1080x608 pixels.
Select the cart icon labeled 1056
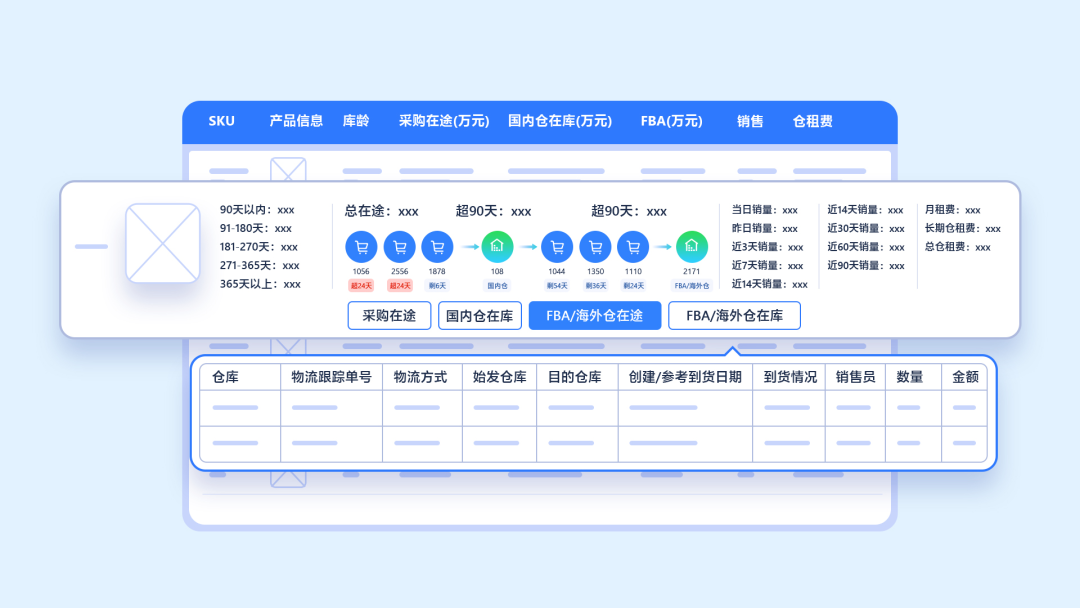click(360, 245)
